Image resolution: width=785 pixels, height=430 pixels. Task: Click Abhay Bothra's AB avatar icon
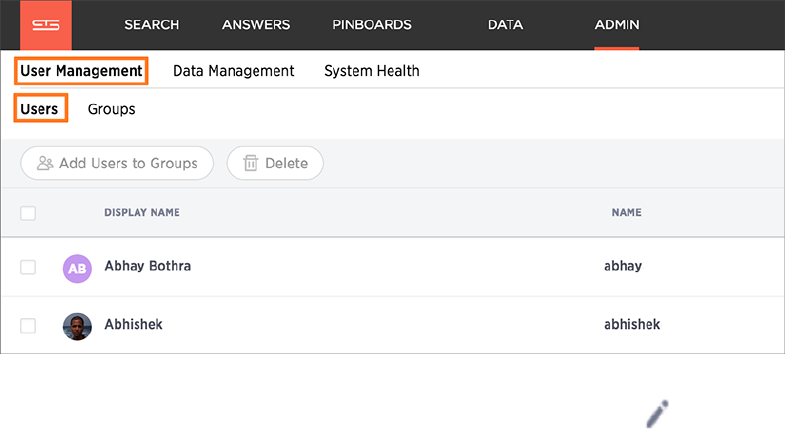tap(77, 267)
